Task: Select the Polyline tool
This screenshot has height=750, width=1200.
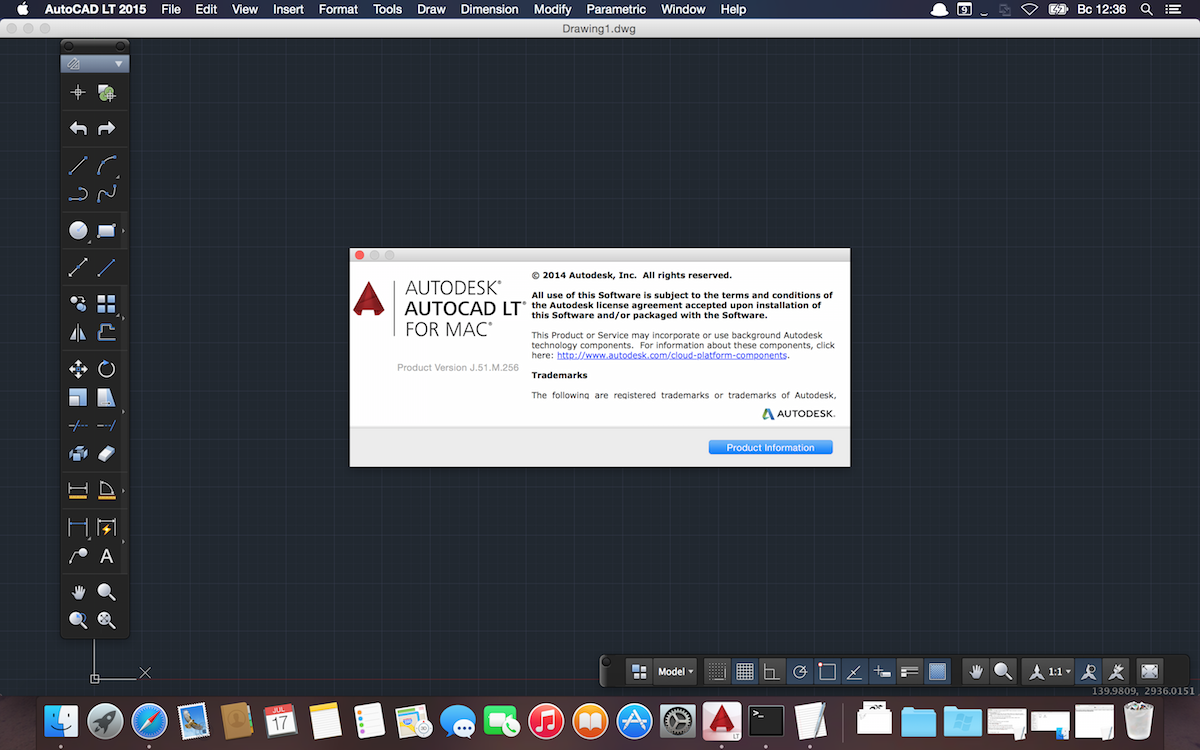Action: click(x=78, y=193)
